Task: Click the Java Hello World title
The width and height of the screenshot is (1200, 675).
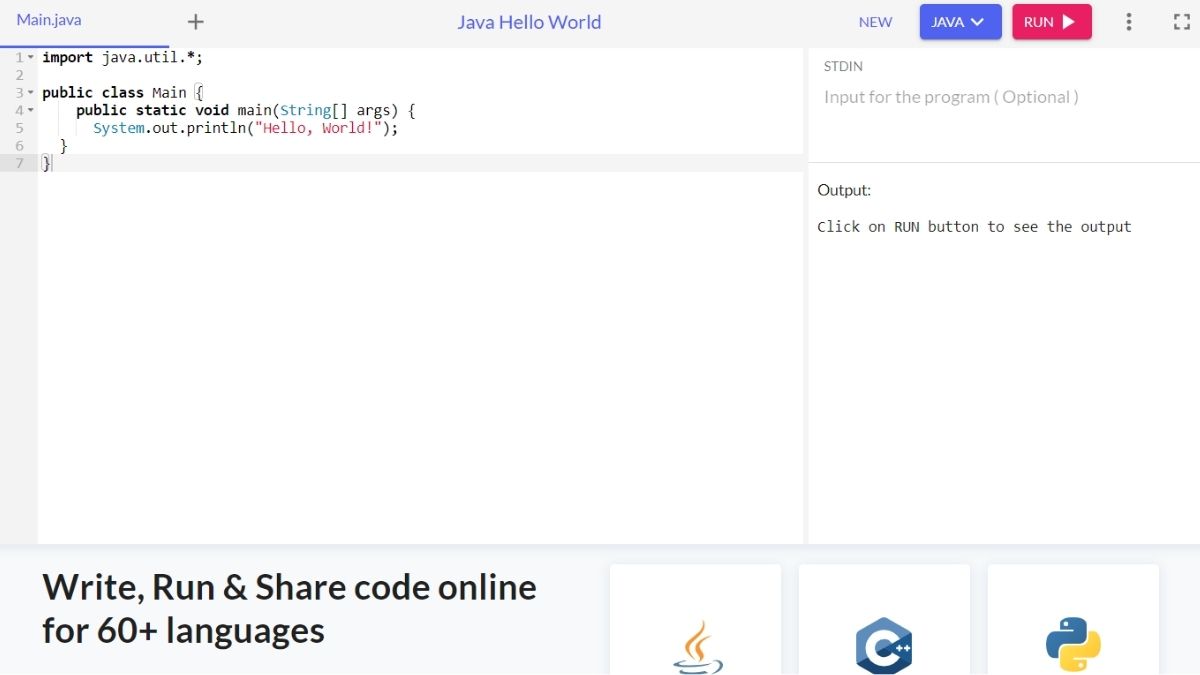Action: (x=529, y=22)
